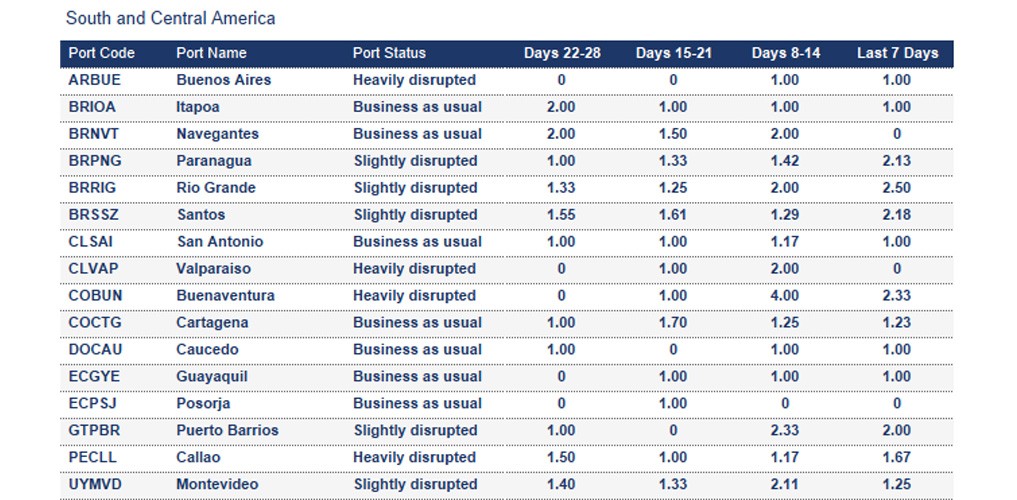Select port code ARBUE
Image resolution: width=1017 pixels, height=500 pixels.
(x=92, y=80)
